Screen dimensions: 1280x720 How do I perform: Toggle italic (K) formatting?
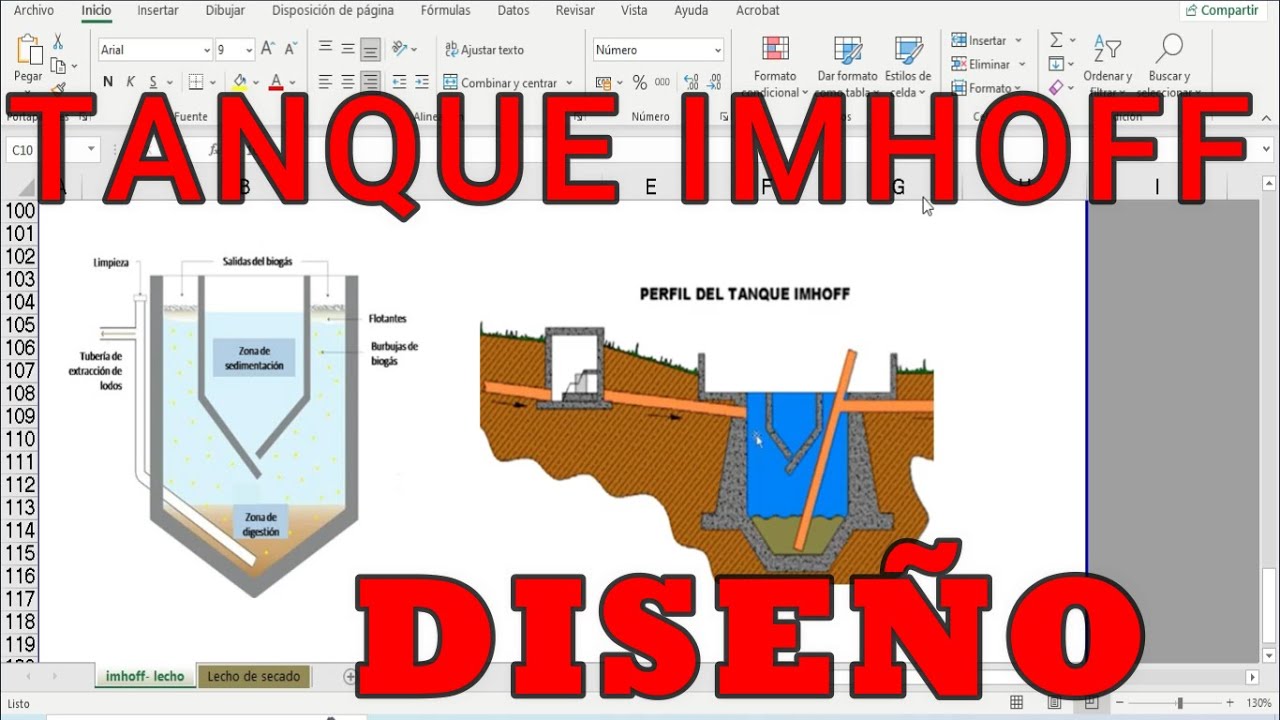click(x=131, y=82)
